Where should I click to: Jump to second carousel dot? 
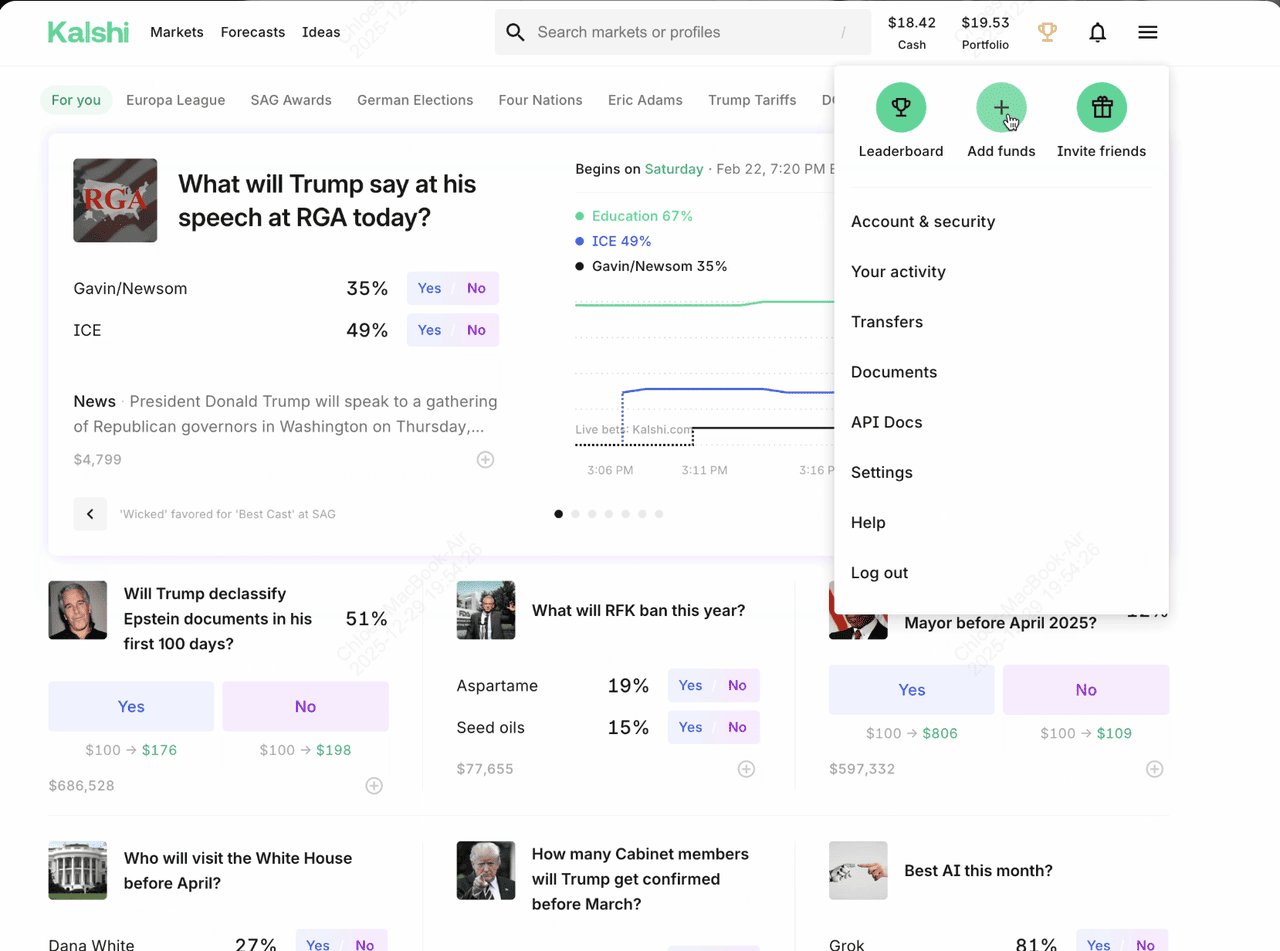[575, 514]
